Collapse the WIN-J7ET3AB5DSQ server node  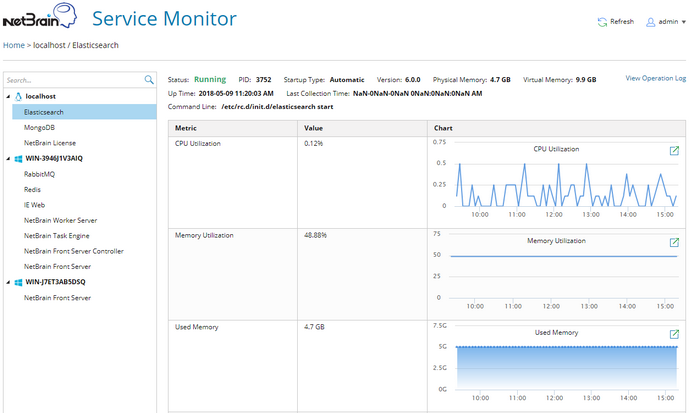coord(7,282)
